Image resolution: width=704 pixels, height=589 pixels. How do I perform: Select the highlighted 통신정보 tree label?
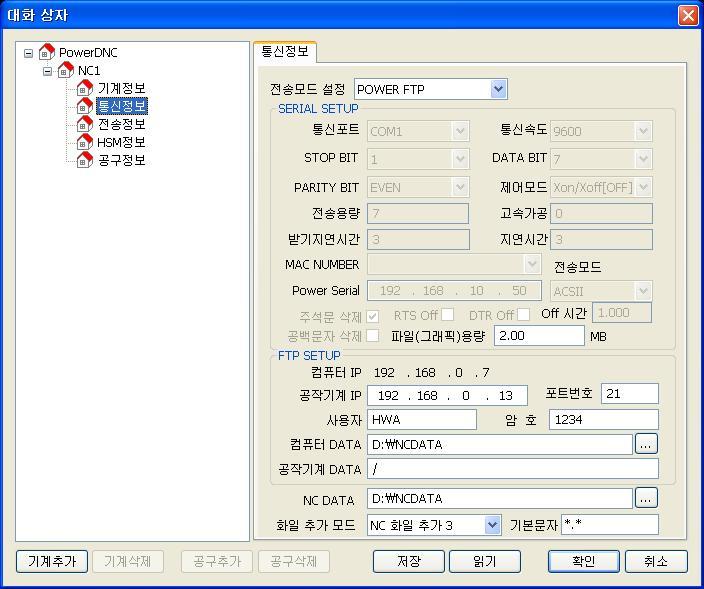point(122,106)
